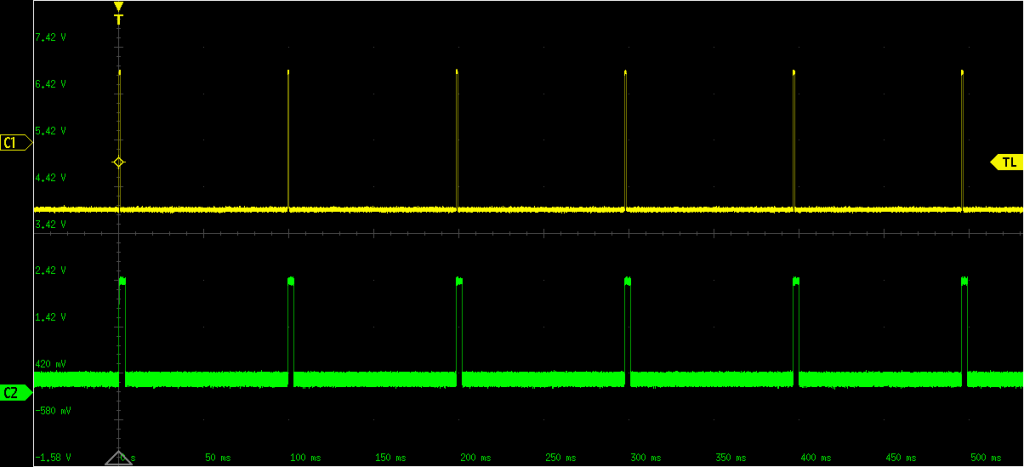
Task: Click the 7.42 V axis label
Action: (x=50, y=38)
